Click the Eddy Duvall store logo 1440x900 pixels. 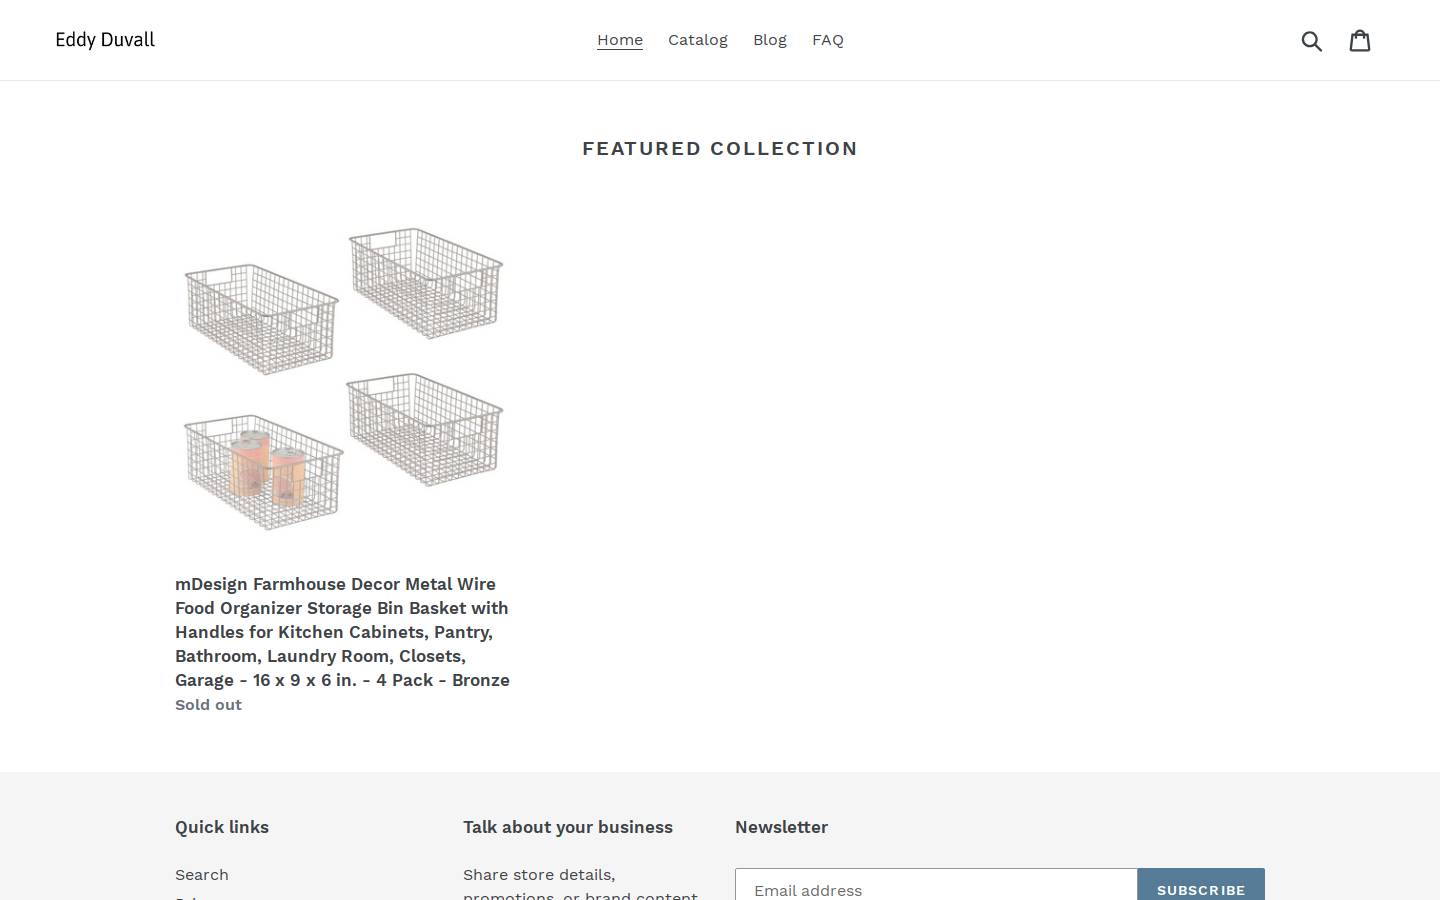coord(105,40)
